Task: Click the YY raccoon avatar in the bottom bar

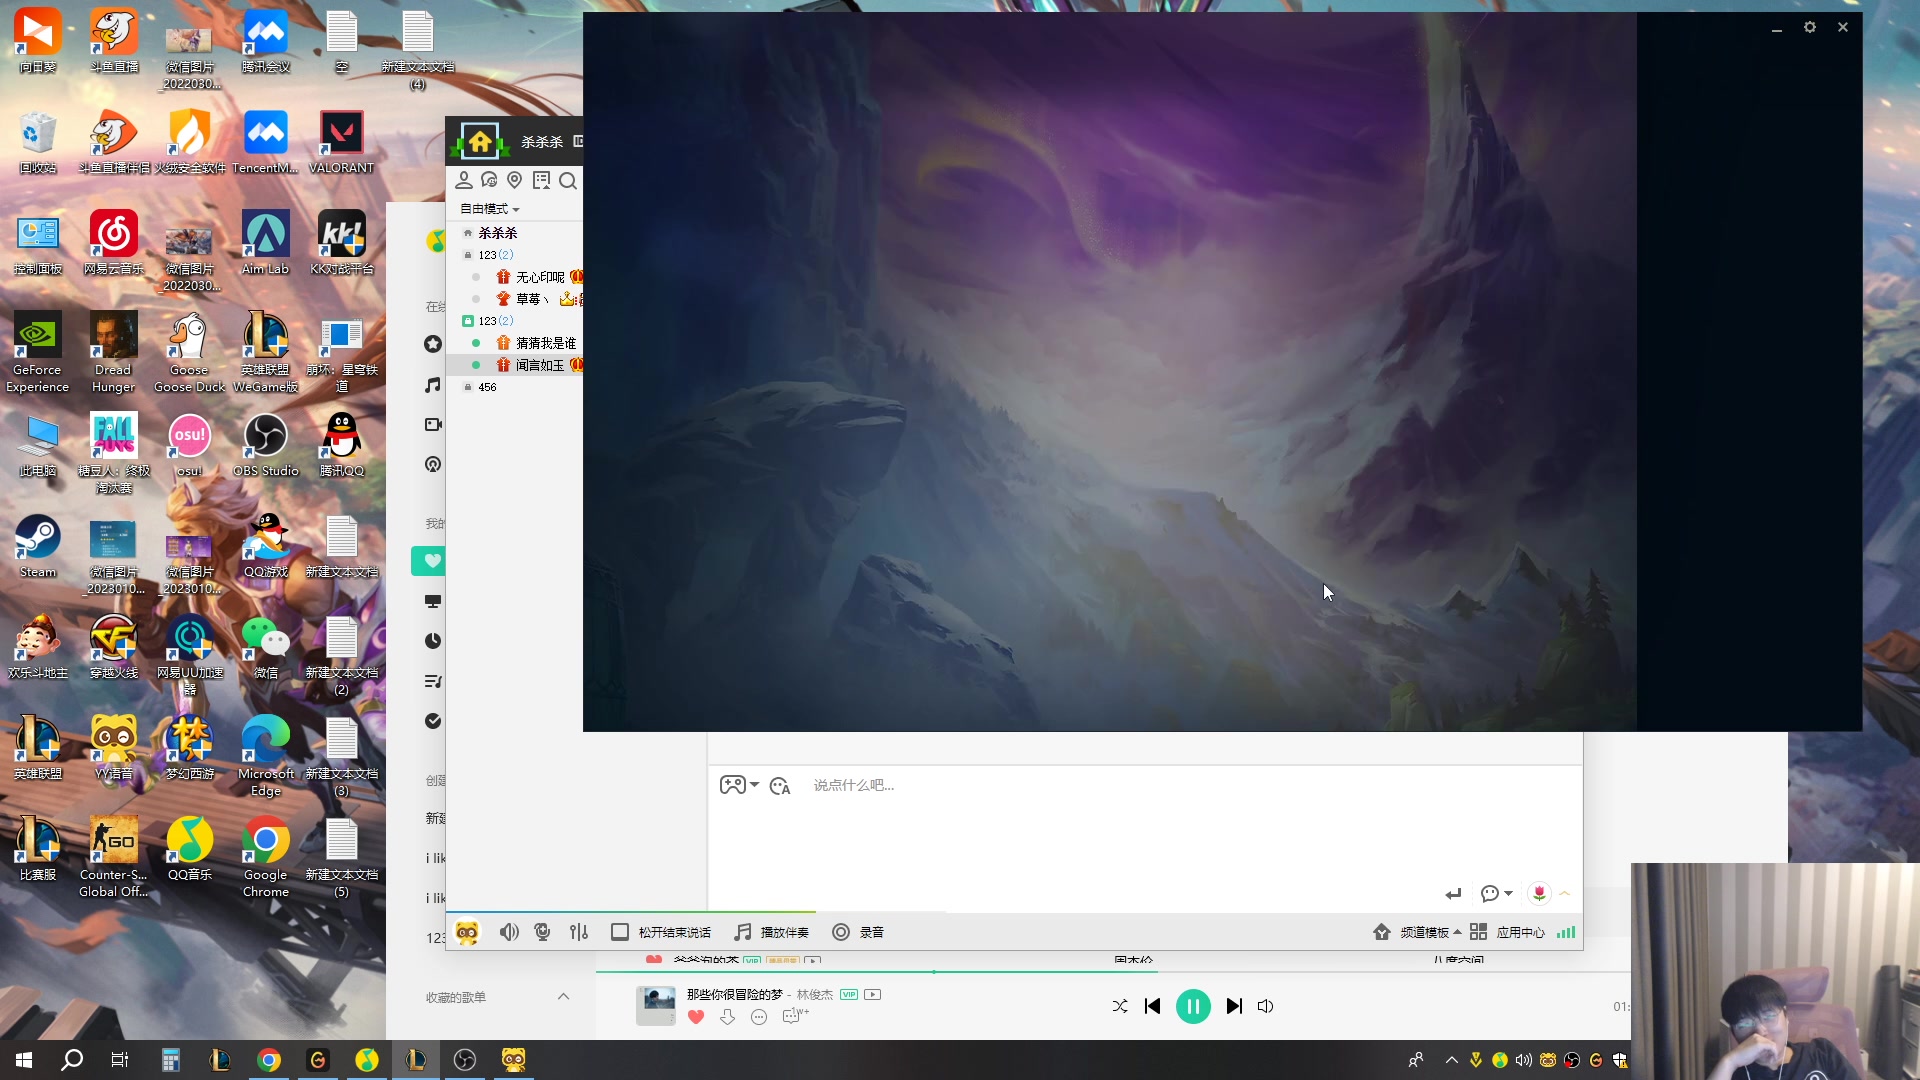Action: tap(467, 932)
